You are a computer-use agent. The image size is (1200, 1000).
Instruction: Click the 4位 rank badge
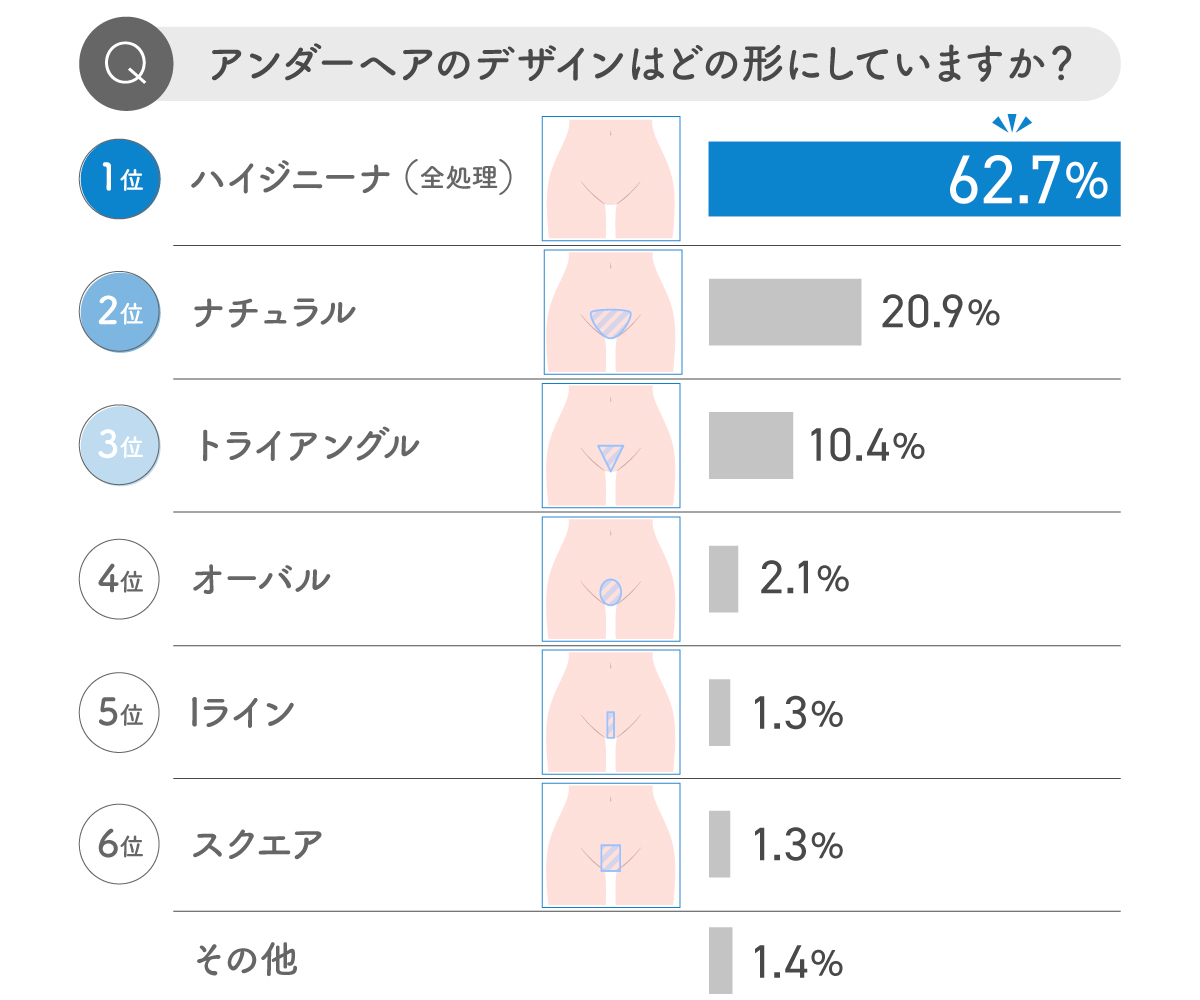tap(120, 580)
